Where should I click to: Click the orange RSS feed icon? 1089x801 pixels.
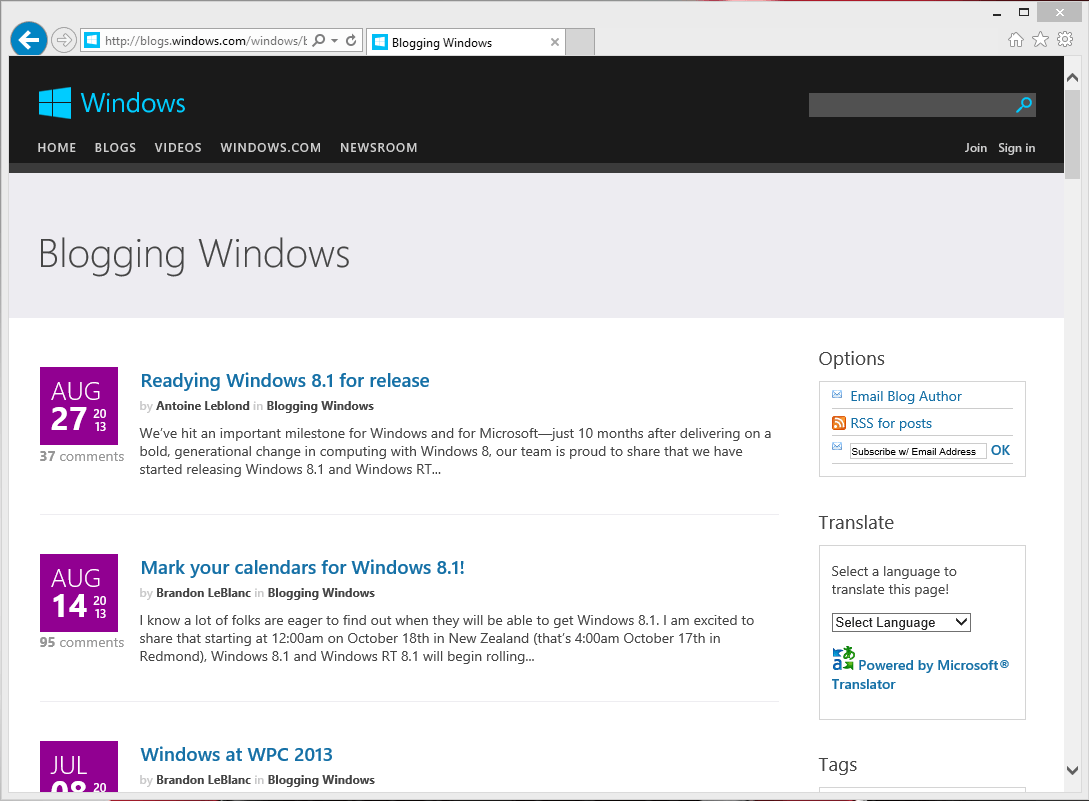tap(839, 423)
